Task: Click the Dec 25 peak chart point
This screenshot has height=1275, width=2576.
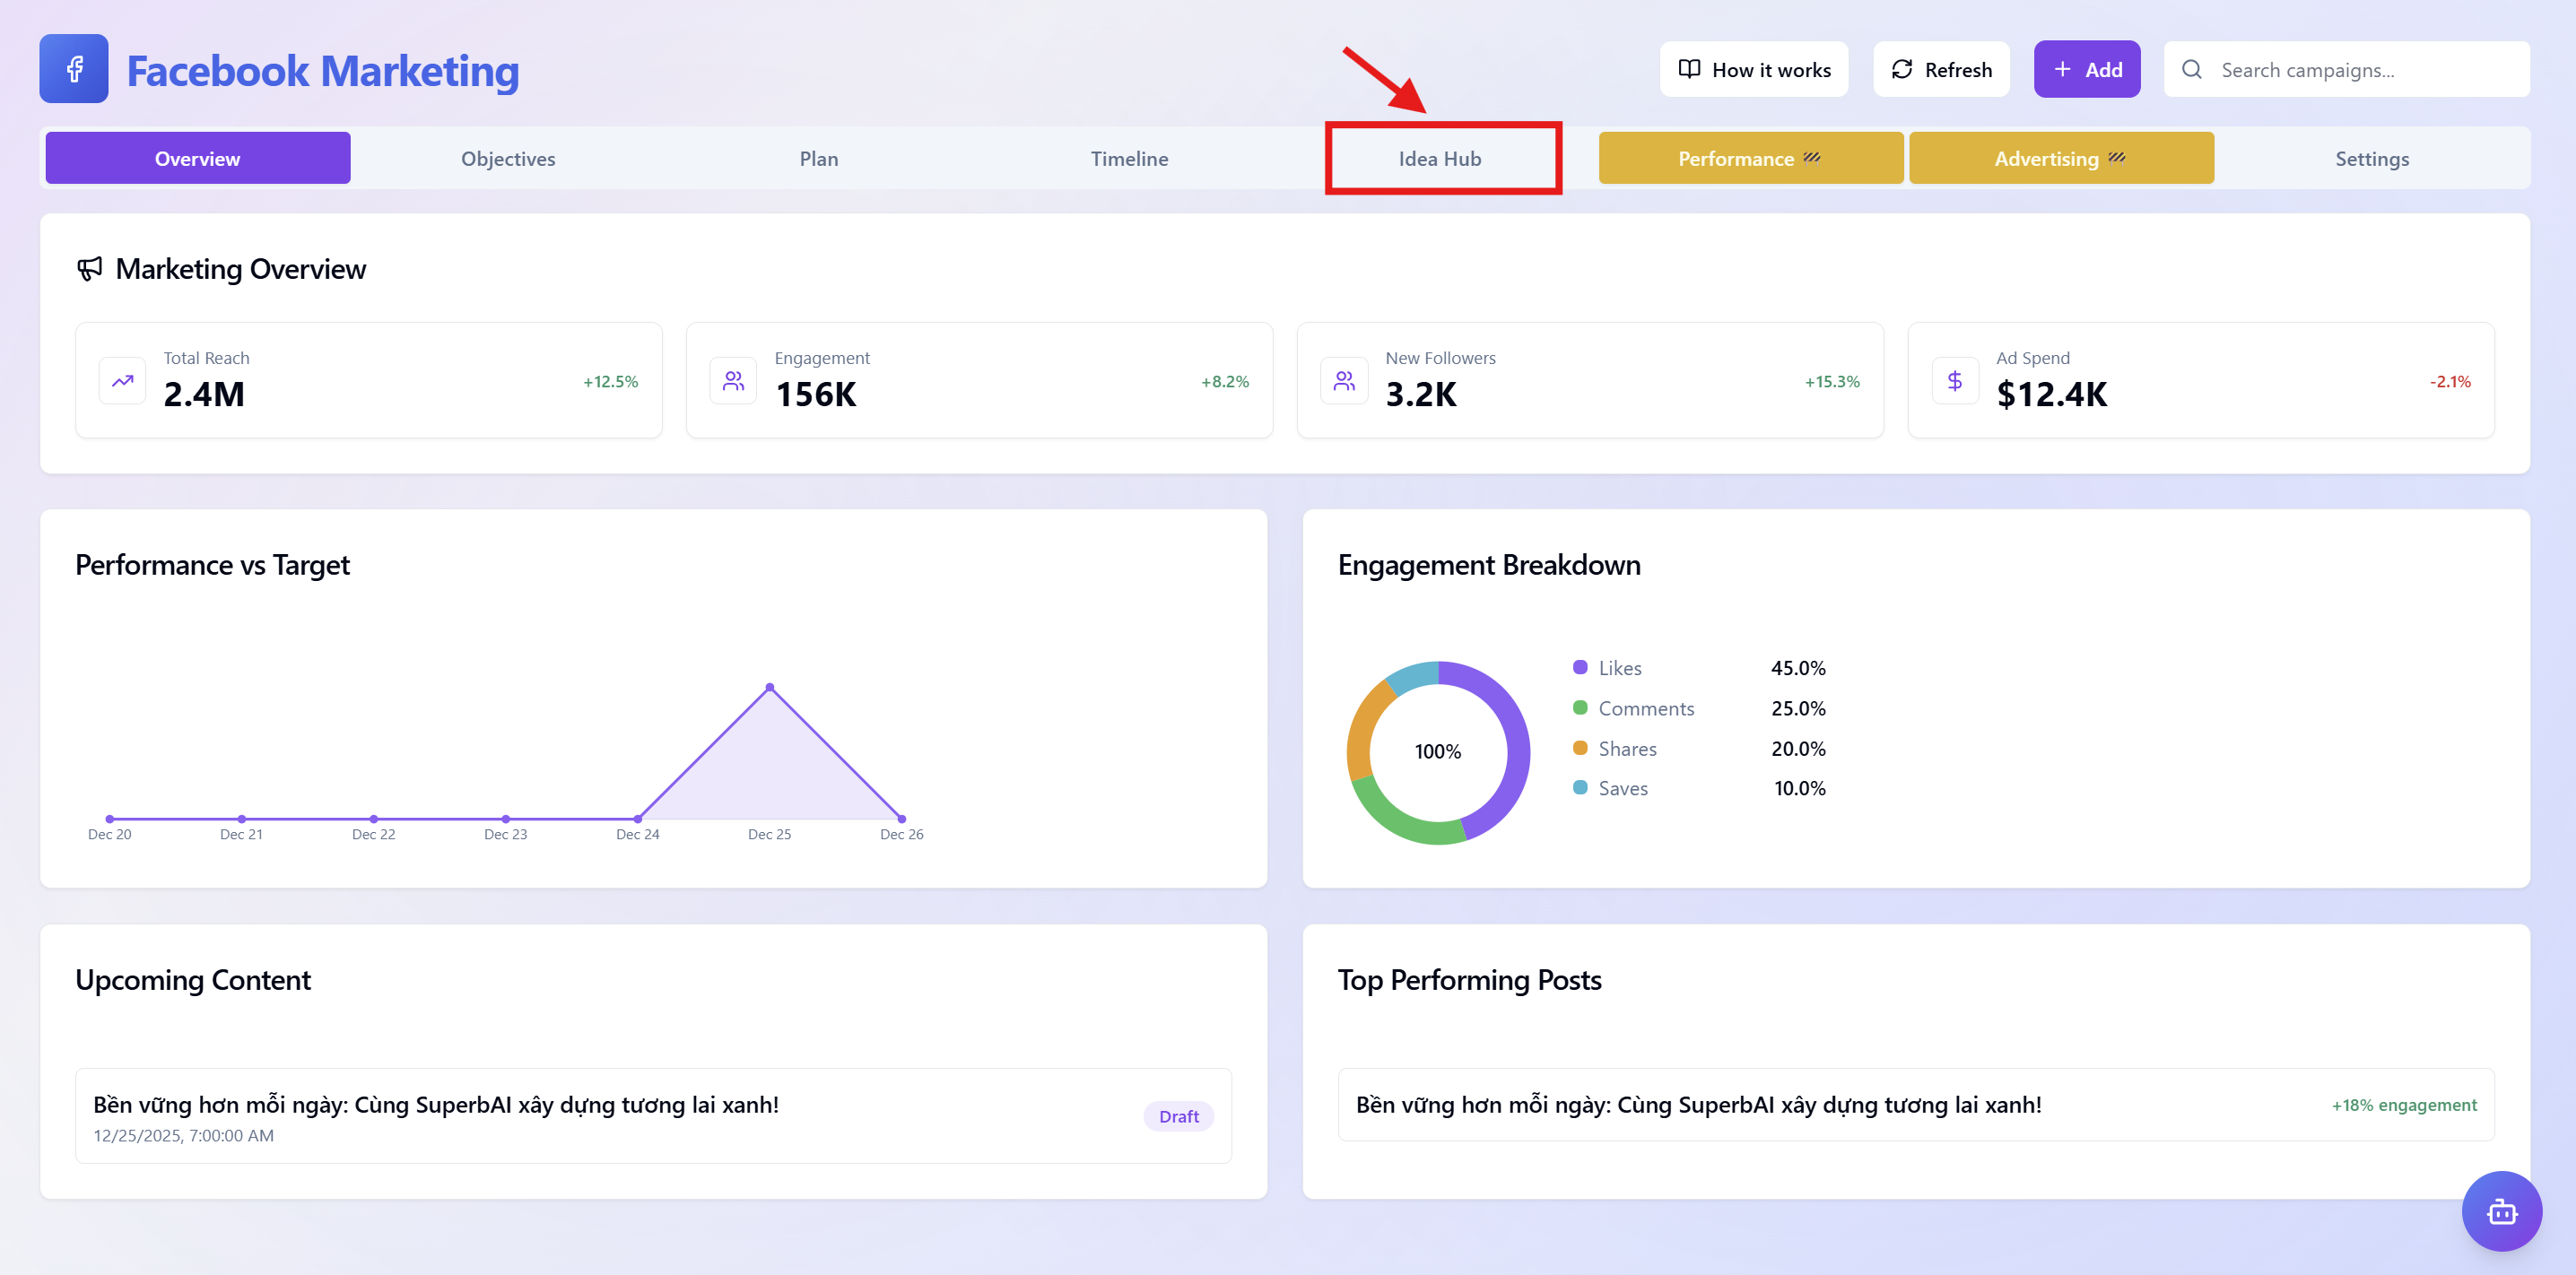Action: pyautogui.click(x=769, y=687)
